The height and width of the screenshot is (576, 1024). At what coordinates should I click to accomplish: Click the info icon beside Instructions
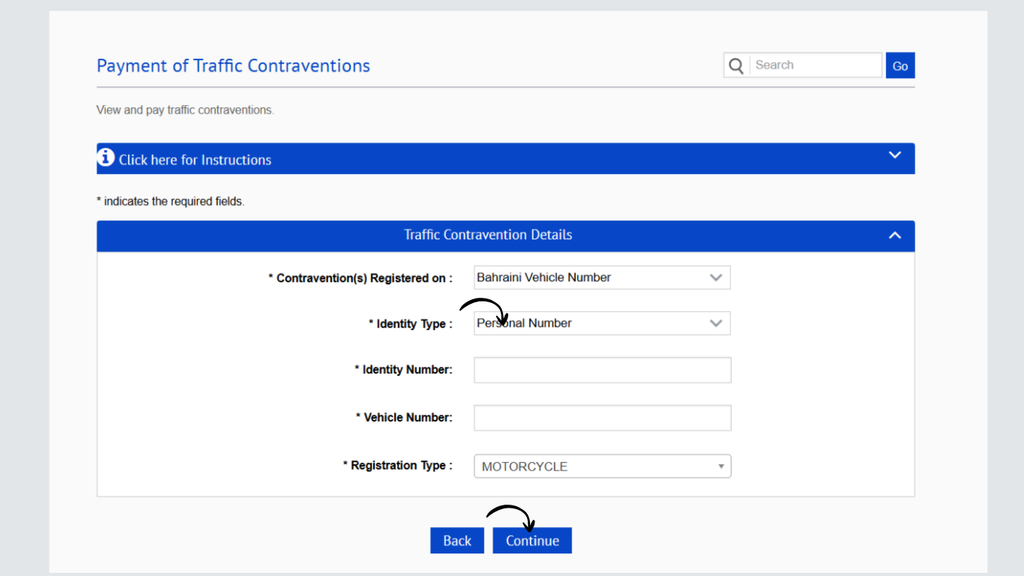(x=106, y=158)
